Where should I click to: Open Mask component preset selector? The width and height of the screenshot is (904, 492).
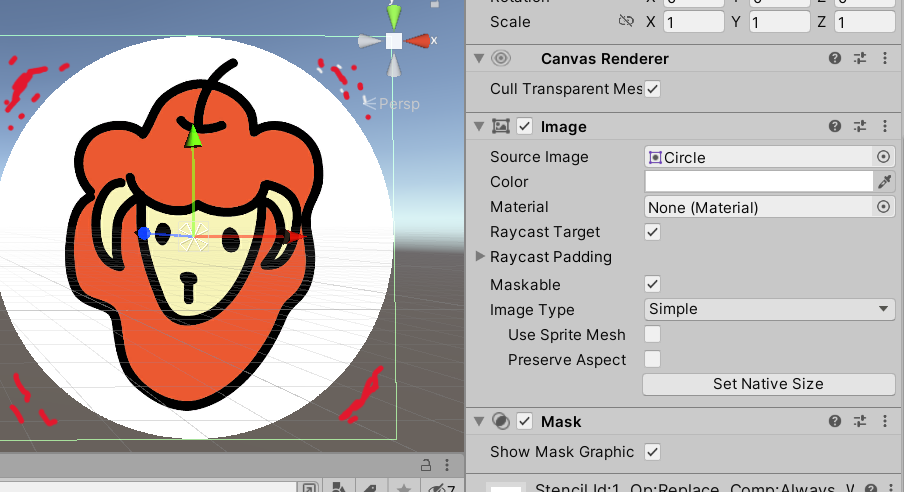[x=860, y=422]
